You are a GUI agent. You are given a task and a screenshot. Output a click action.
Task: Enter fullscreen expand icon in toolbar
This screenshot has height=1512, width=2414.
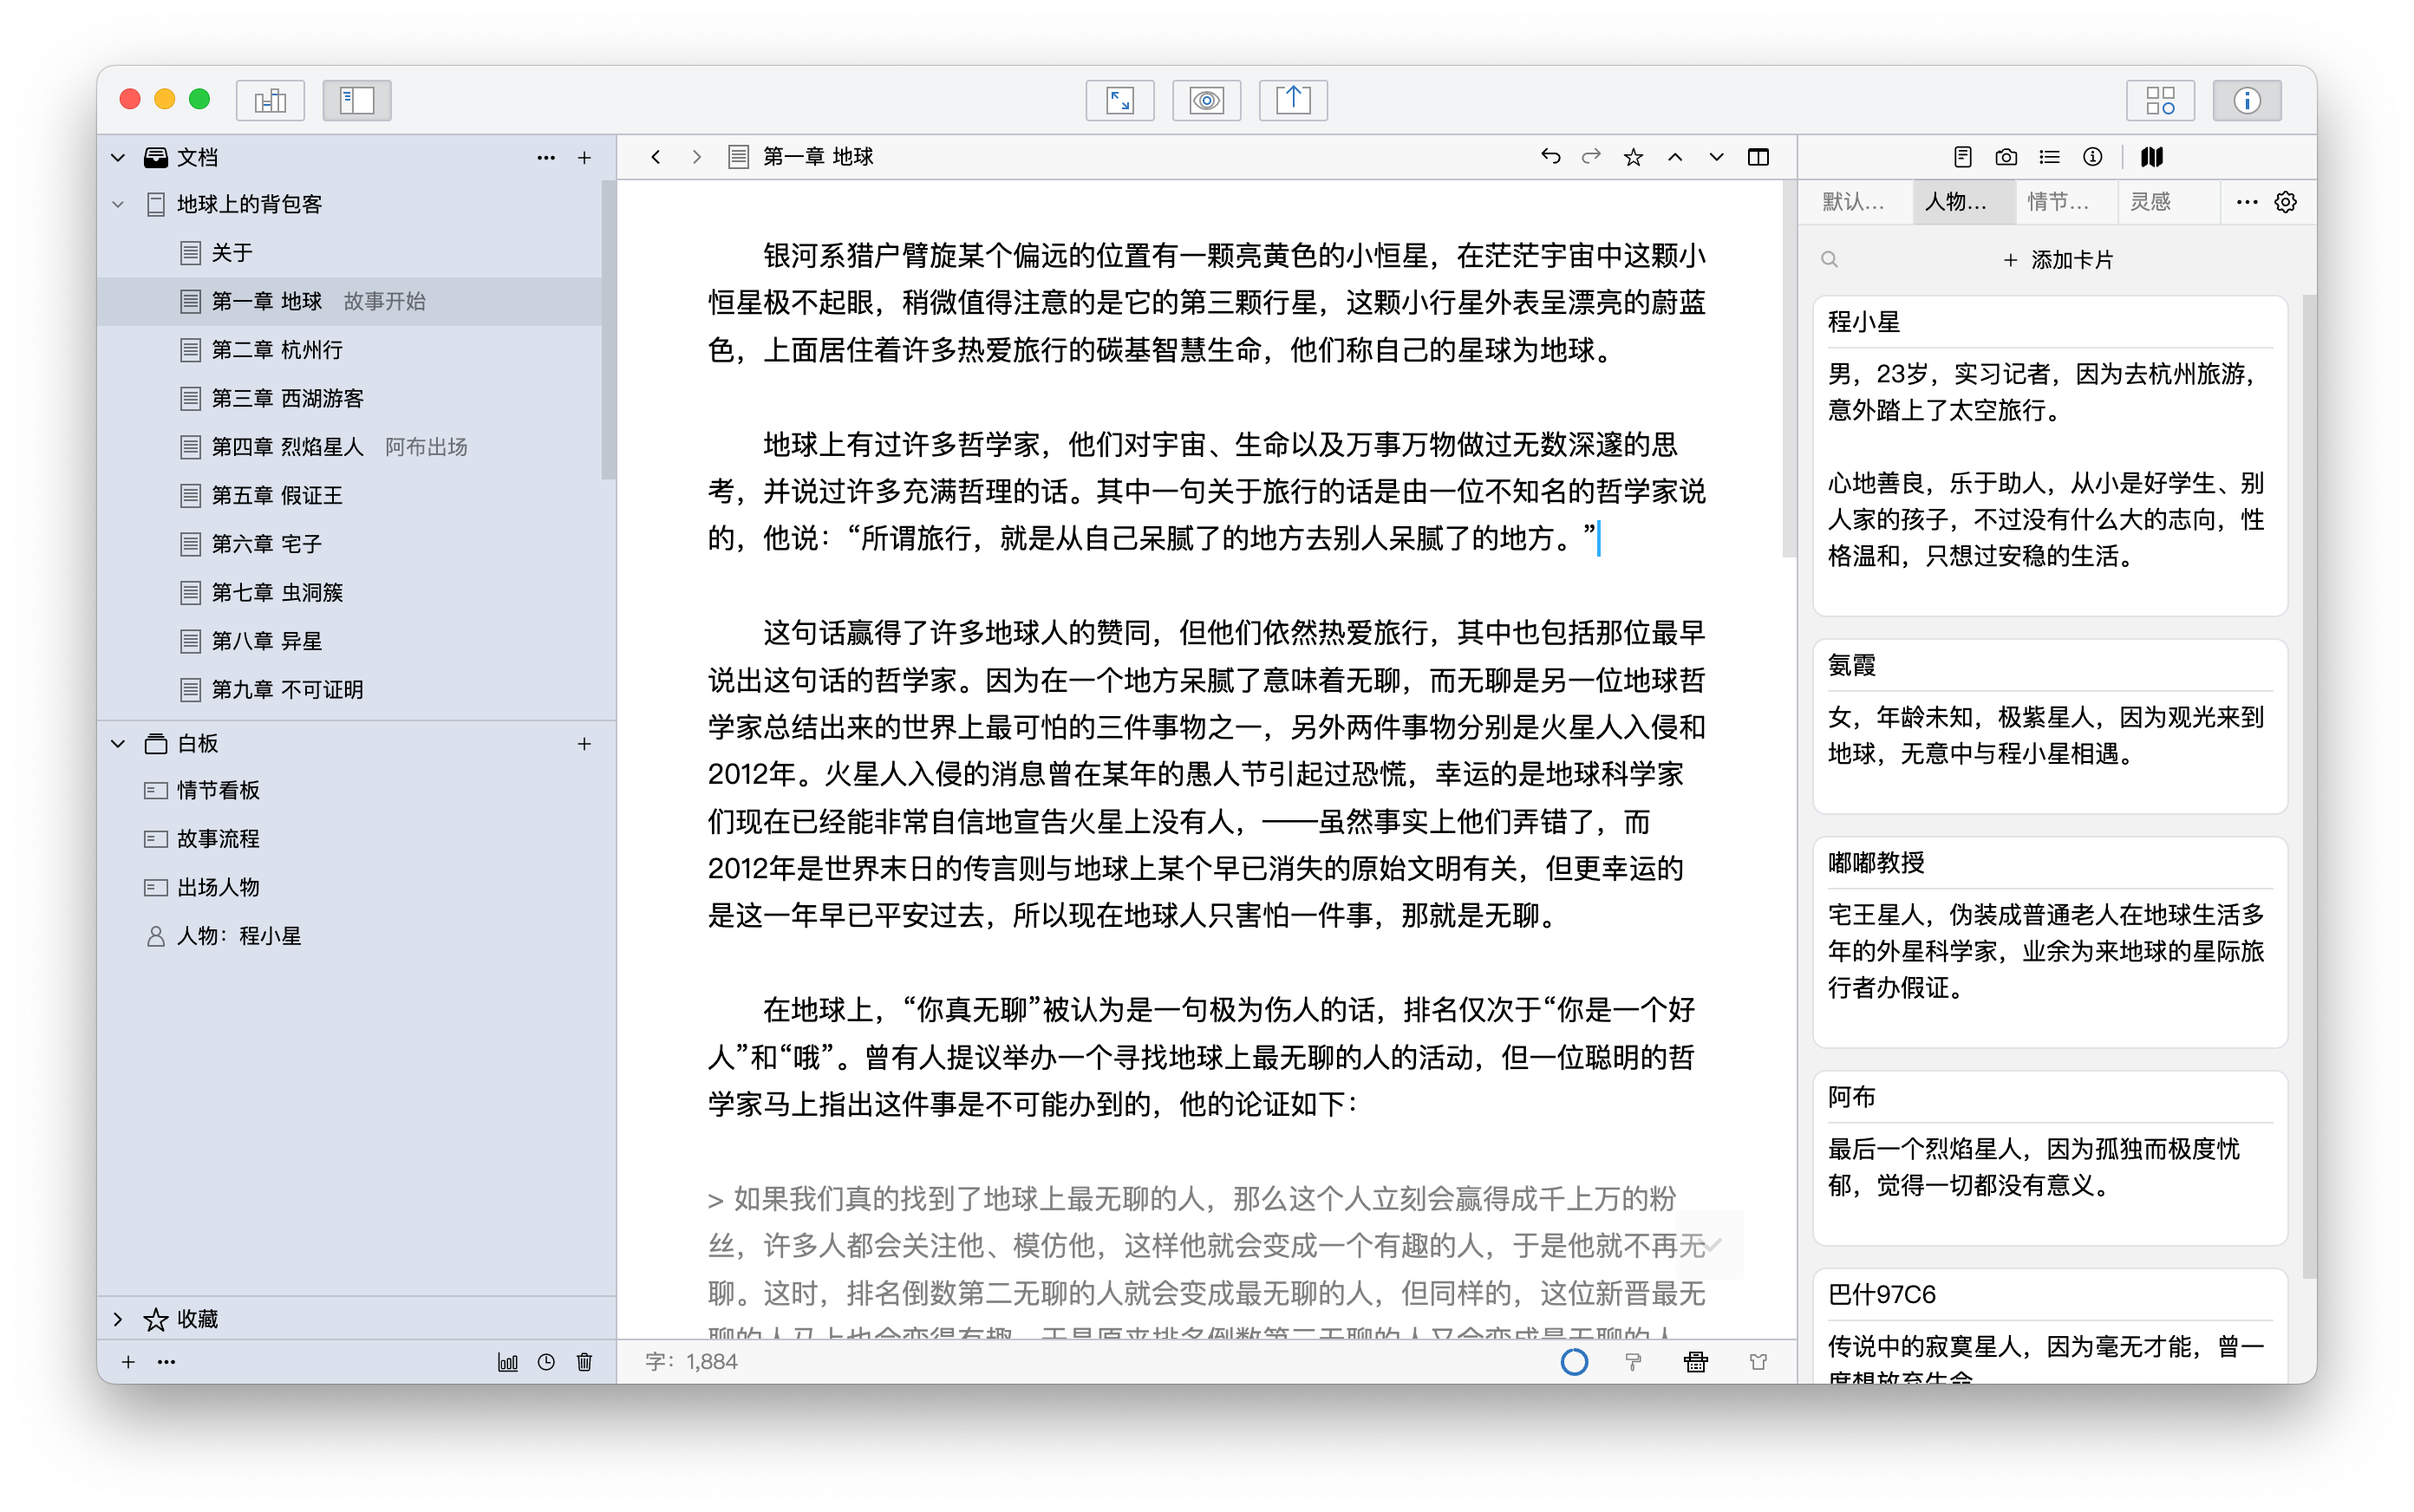pyautogui.click(x=1120, y=100)
